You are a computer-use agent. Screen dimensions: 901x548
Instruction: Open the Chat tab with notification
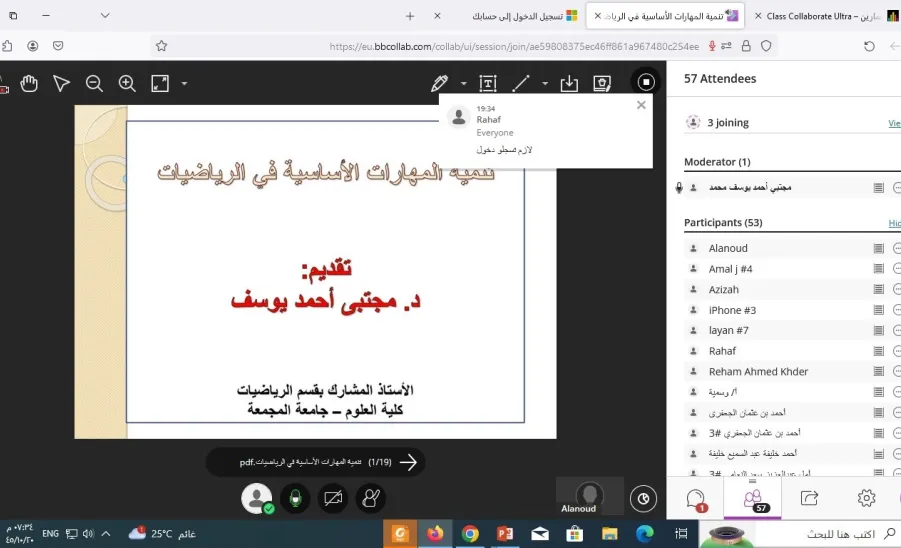(696, 499)
